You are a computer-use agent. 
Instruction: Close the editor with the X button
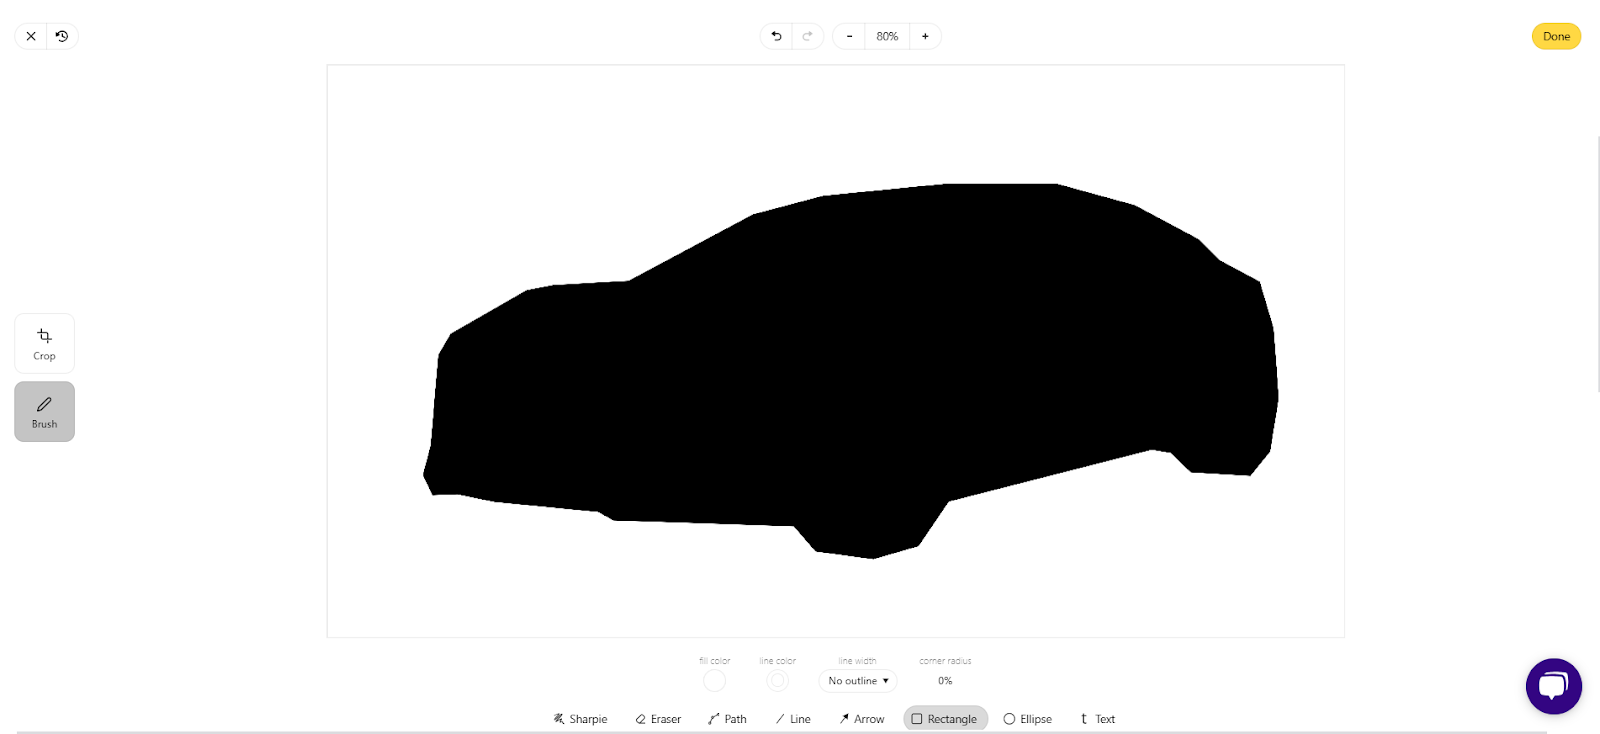[x=31, y=36]
